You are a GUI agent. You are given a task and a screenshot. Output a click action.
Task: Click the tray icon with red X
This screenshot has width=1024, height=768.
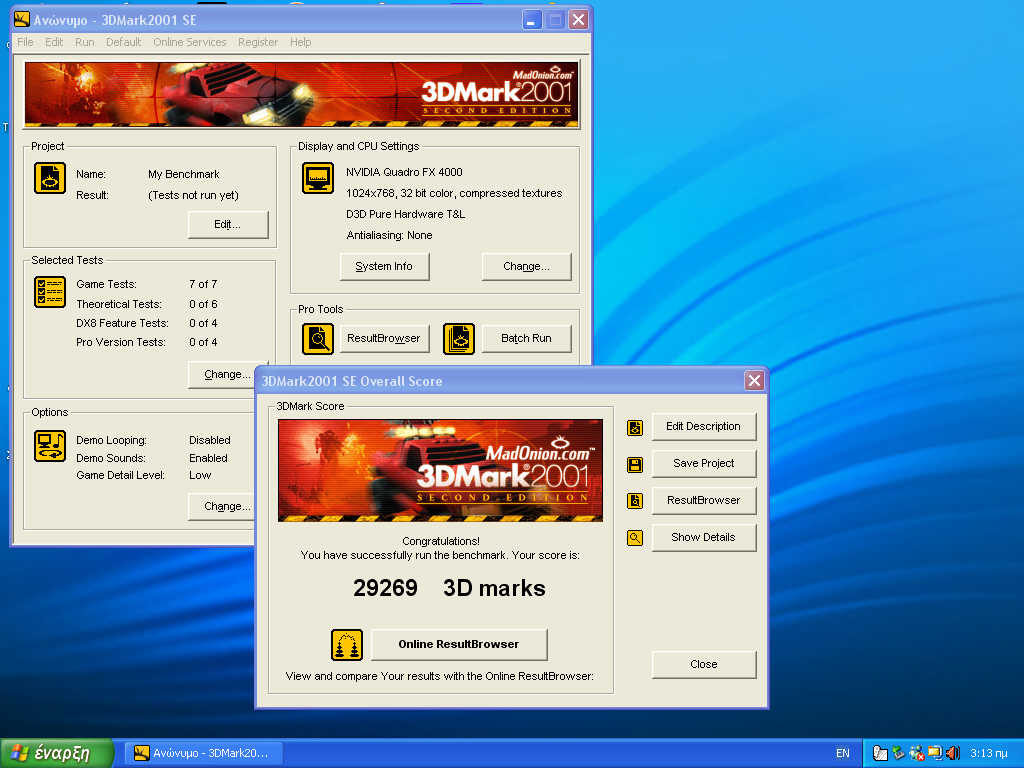click(917, 753)
